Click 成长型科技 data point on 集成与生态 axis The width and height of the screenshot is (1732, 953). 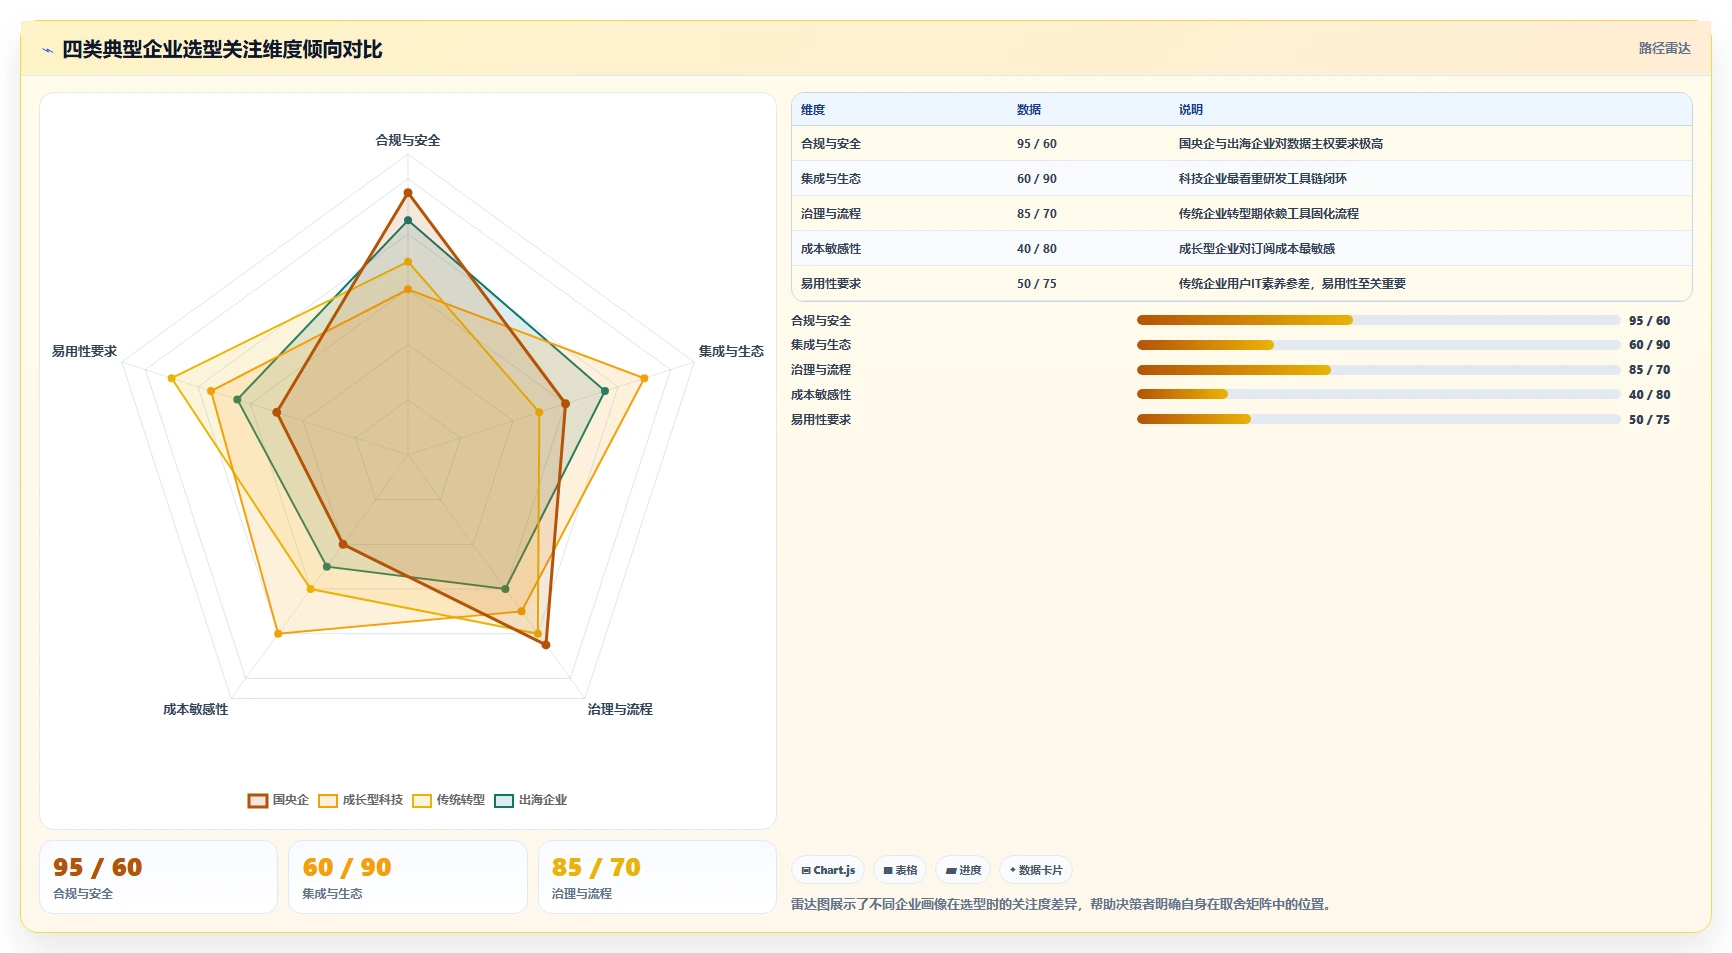[x=644, y=378]
